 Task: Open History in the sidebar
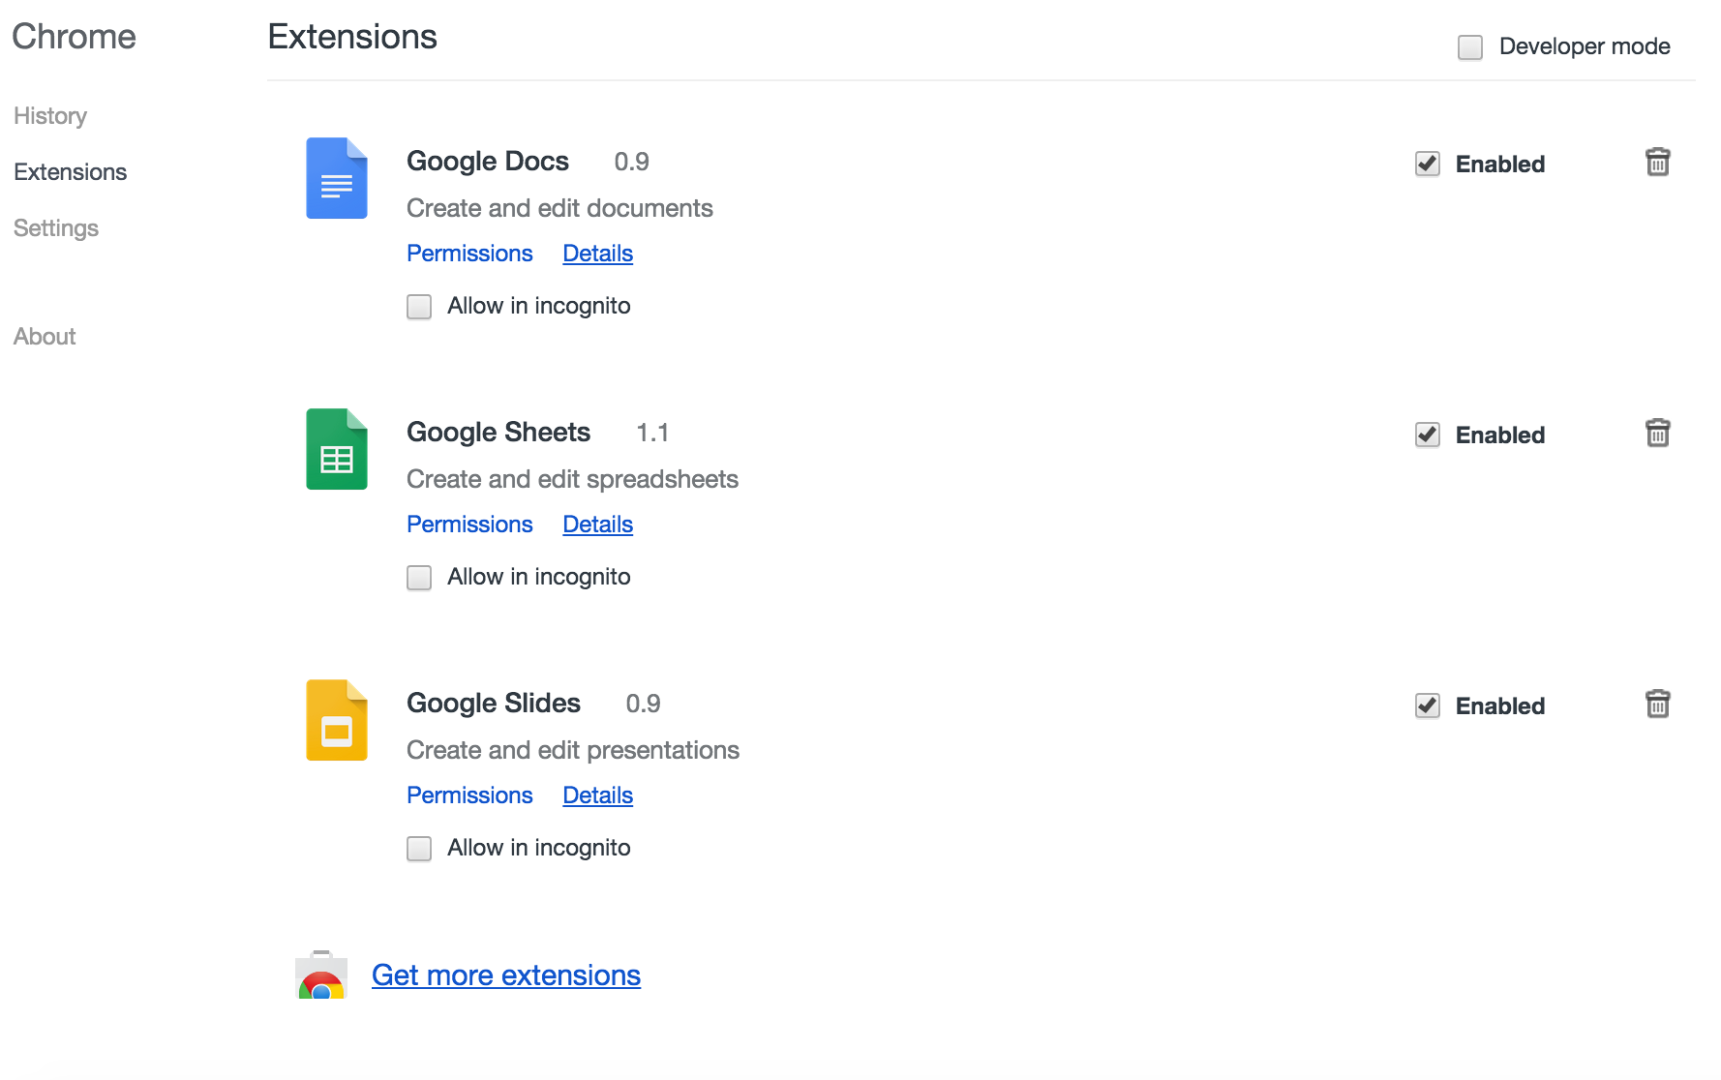(x=50, y=116)
